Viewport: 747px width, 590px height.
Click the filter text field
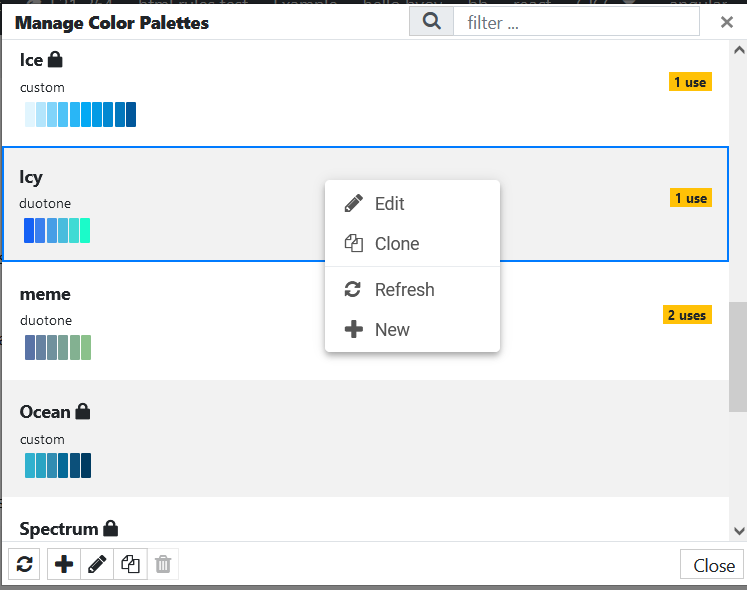pyautogui.click(x=576, y=22)
